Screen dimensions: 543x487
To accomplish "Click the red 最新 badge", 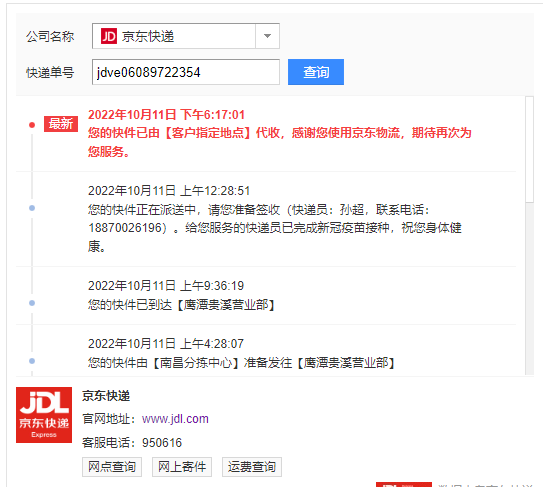I will click(61, 124).
